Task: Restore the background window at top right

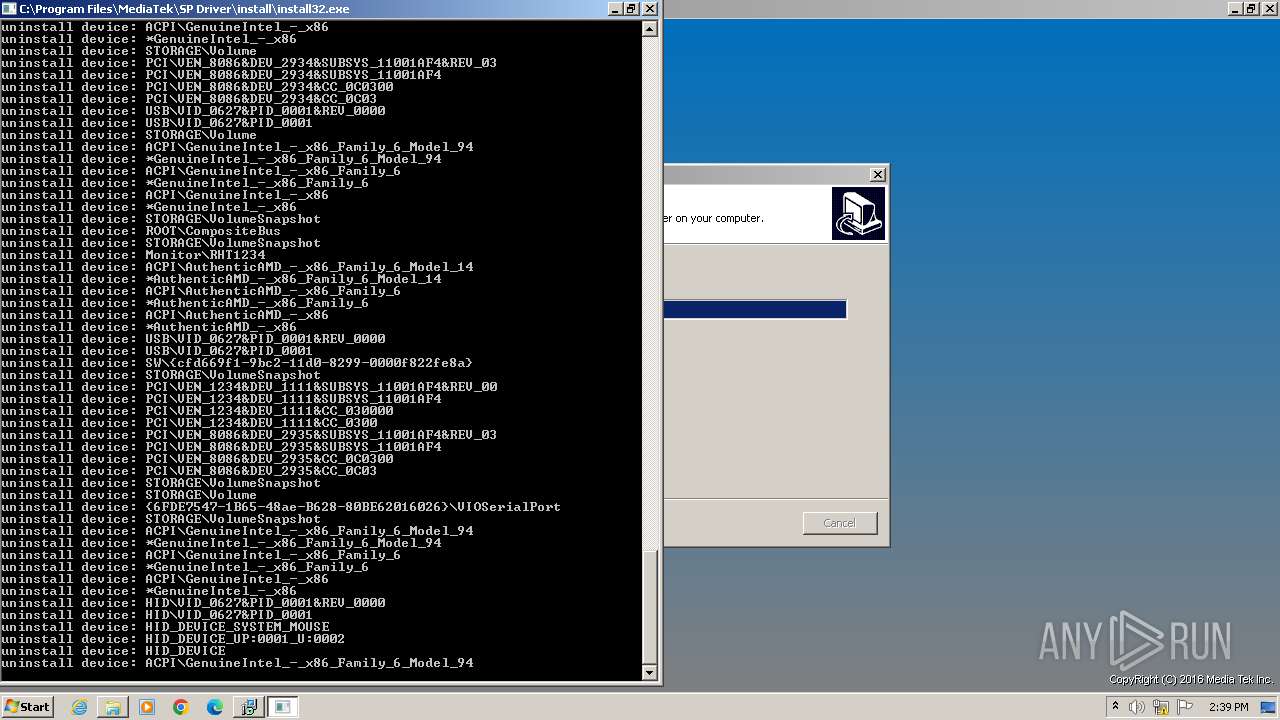Action: (1252, 8)
